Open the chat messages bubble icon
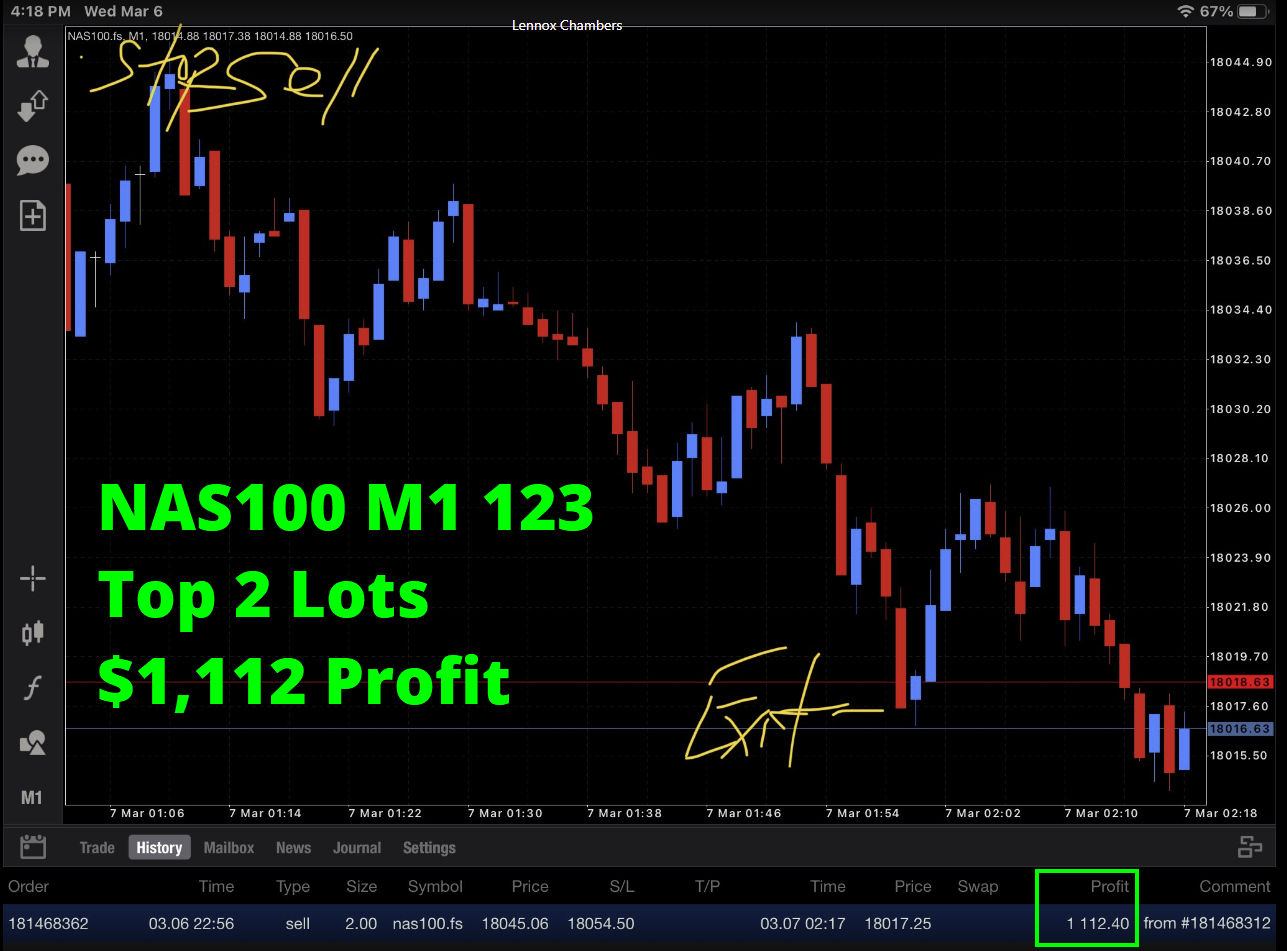Viewport: 1287px width, 951px height. point(33,160)
